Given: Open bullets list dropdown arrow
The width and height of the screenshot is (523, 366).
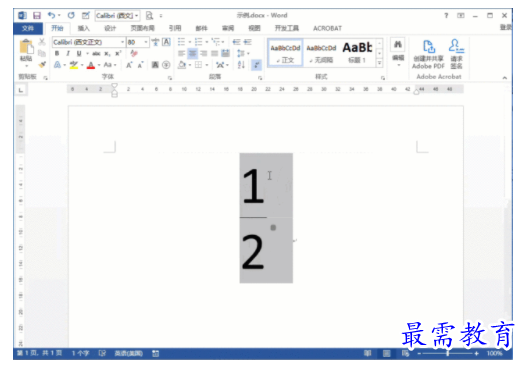Looking at the screenshot, I should [x=189, y=42].
